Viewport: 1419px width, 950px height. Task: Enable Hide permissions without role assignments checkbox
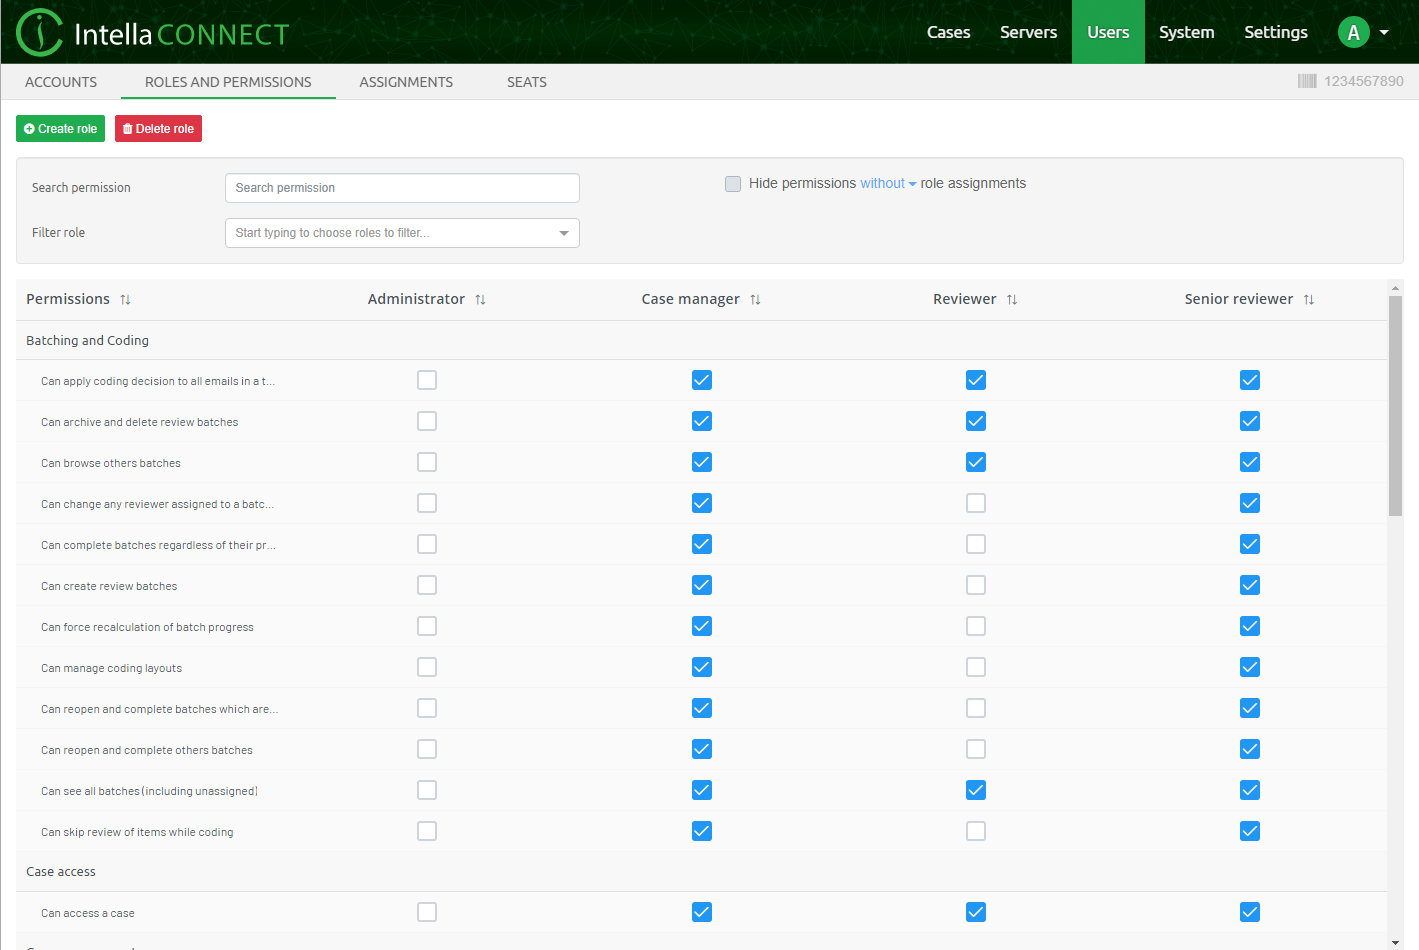click(733, 184)
